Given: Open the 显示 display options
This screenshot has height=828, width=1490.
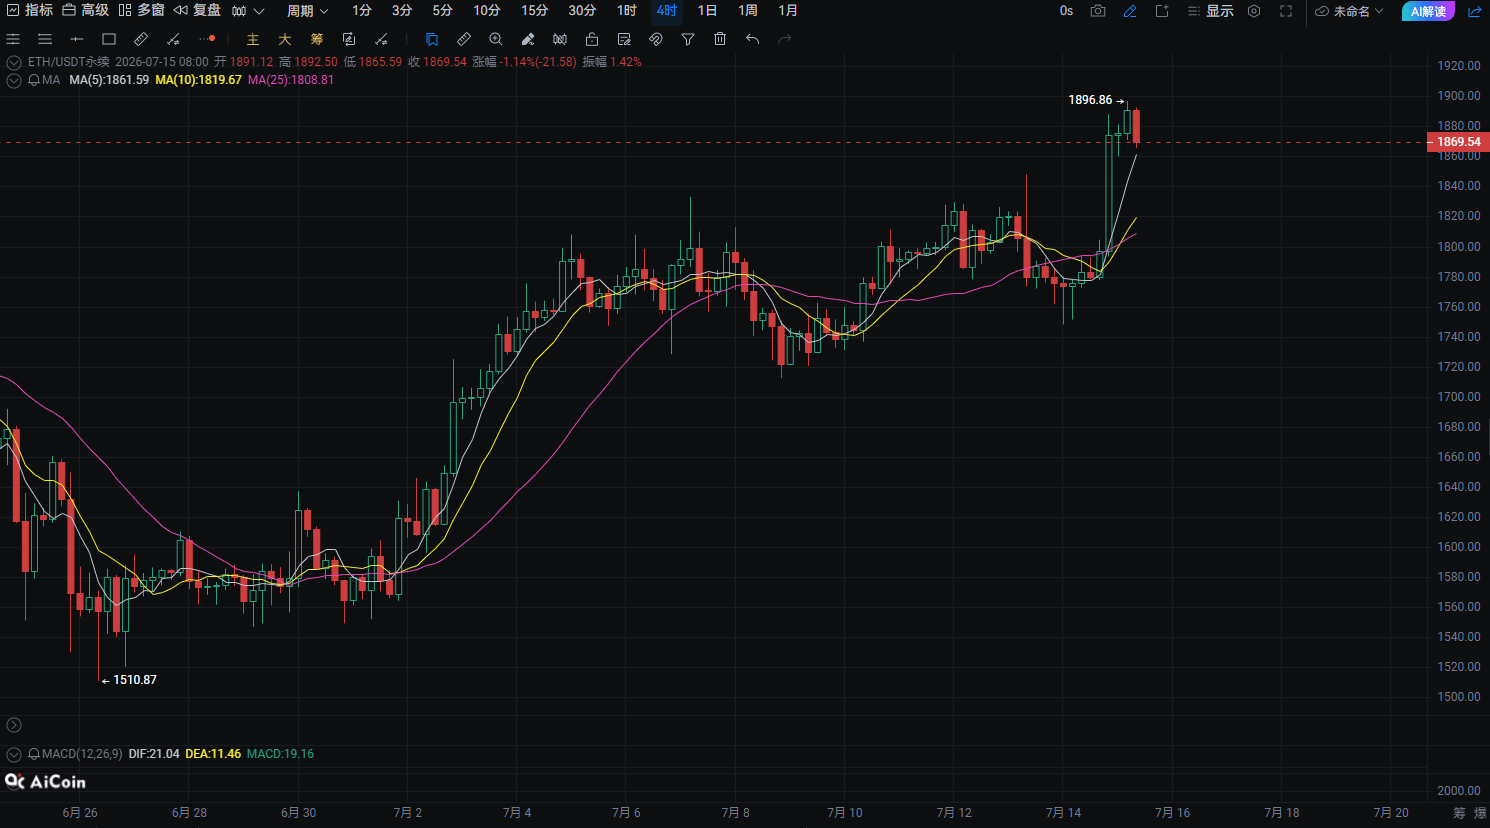Looking at the screenshot, I should (1210, 11).
